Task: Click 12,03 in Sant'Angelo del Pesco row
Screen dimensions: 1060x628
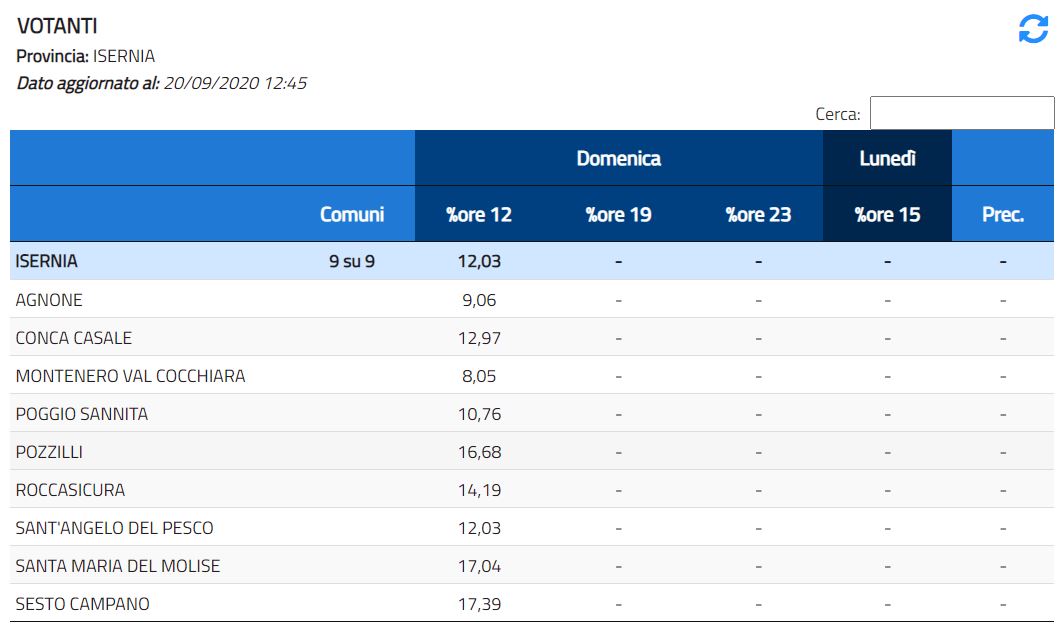Action: (479, 528)
